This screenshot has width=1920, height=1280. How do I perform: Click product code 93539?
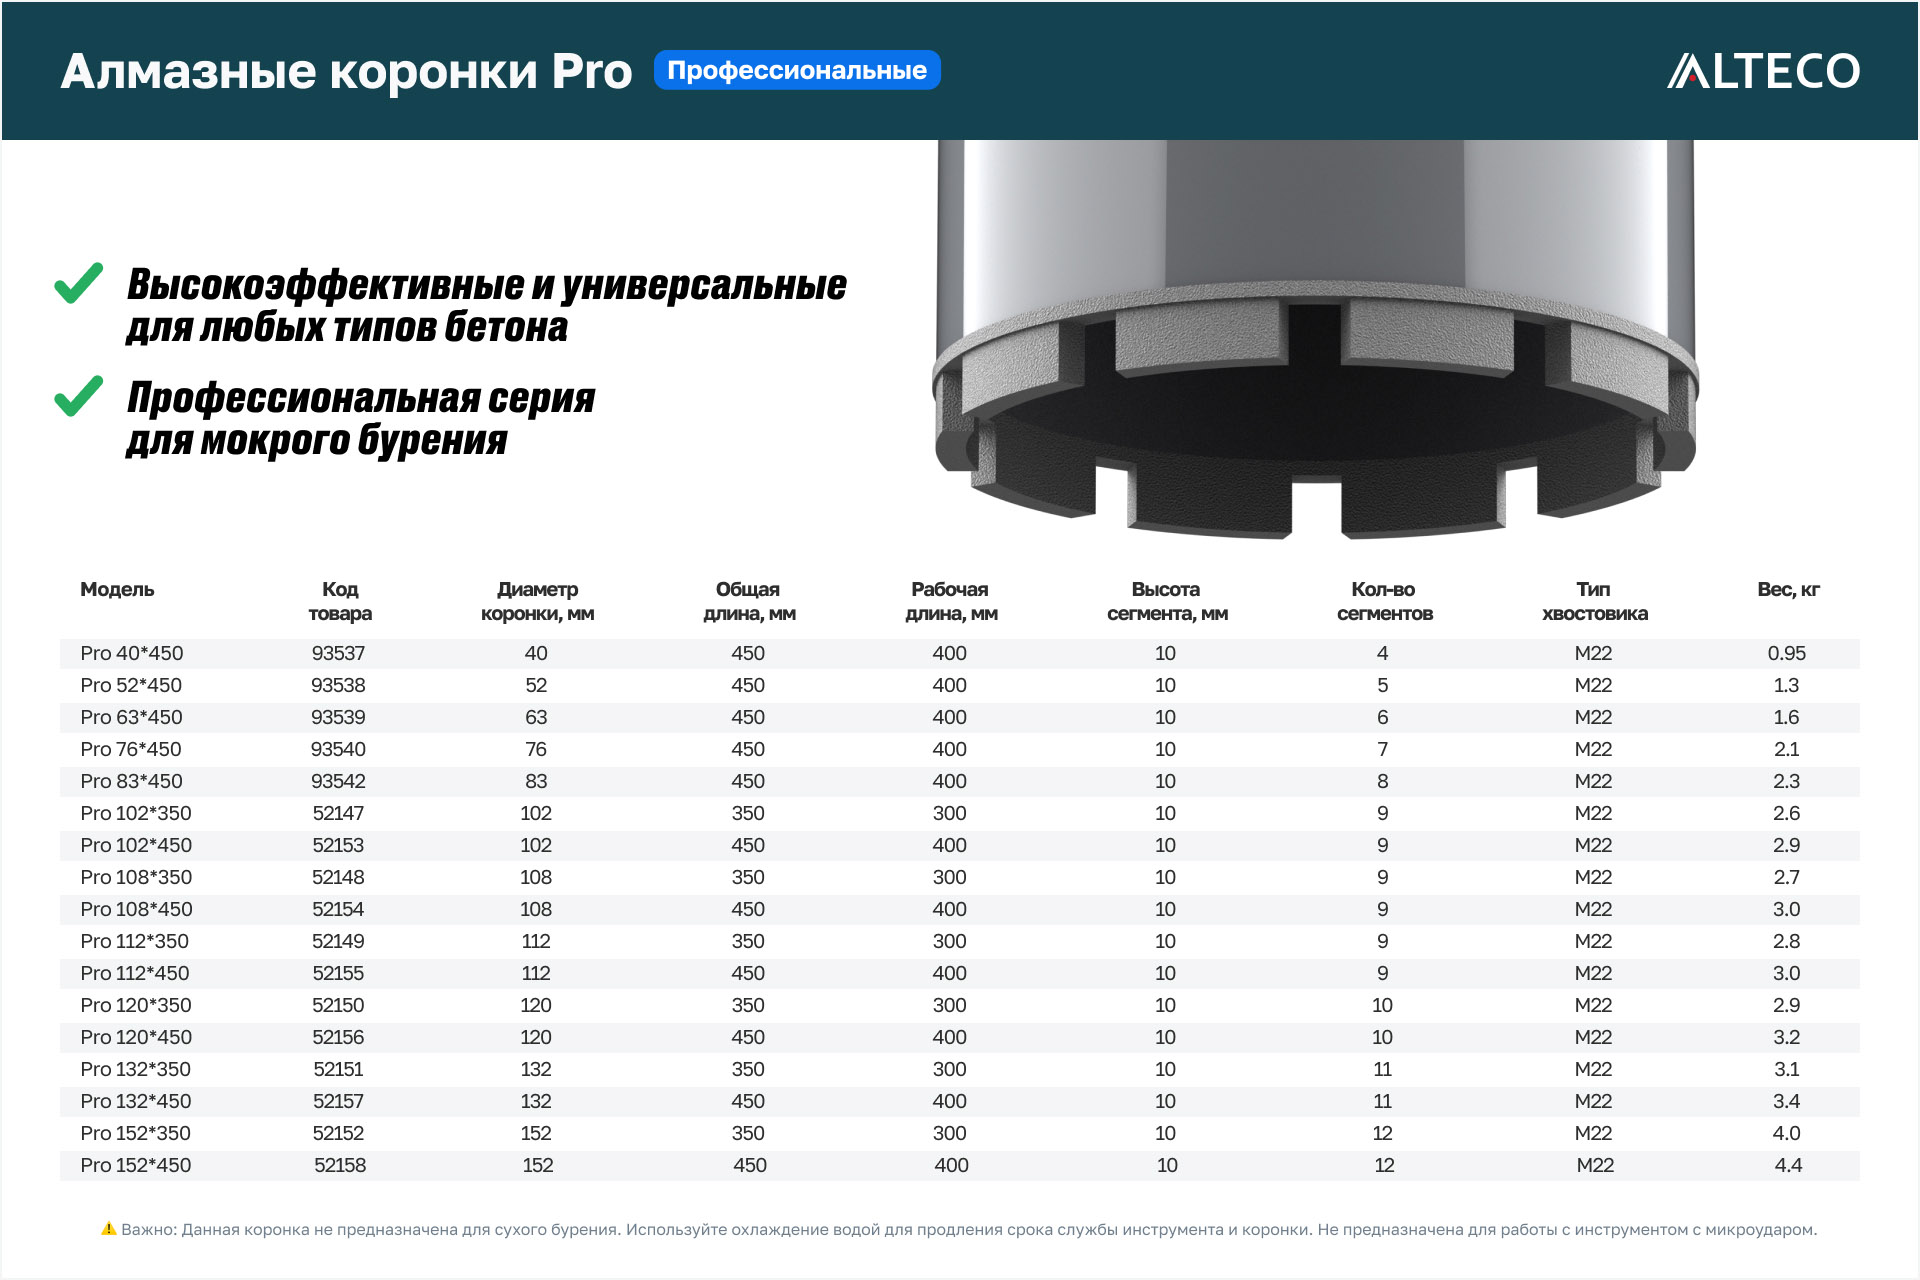pyautogui.click(x=338, y=717)
